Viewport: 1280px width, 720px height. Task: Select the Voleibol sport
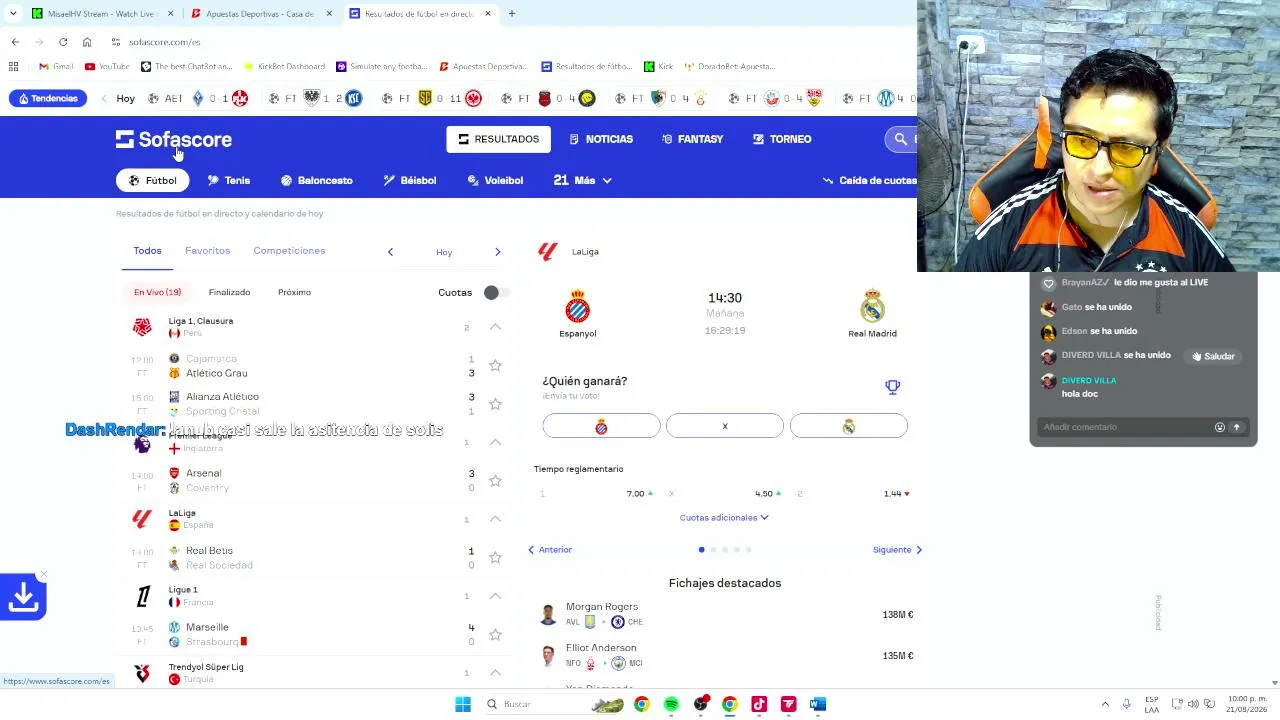[496, 180]
